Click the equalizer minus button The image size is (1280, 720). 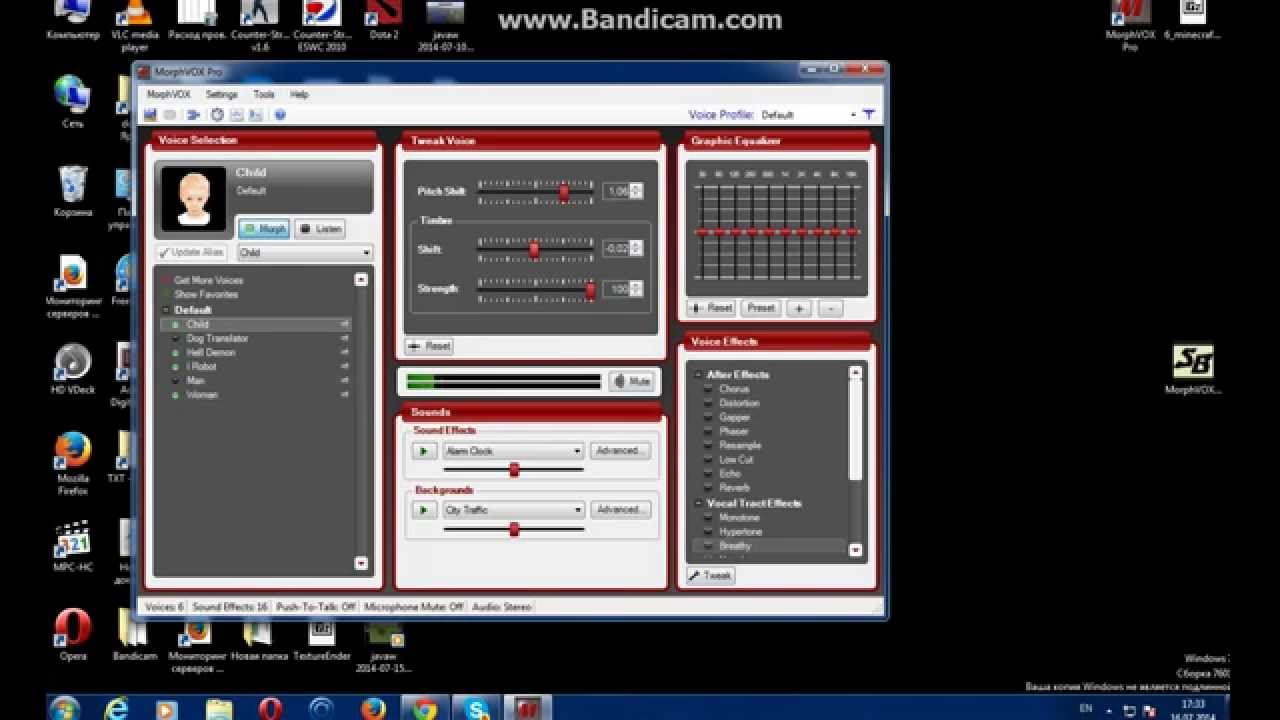point(830,308)
